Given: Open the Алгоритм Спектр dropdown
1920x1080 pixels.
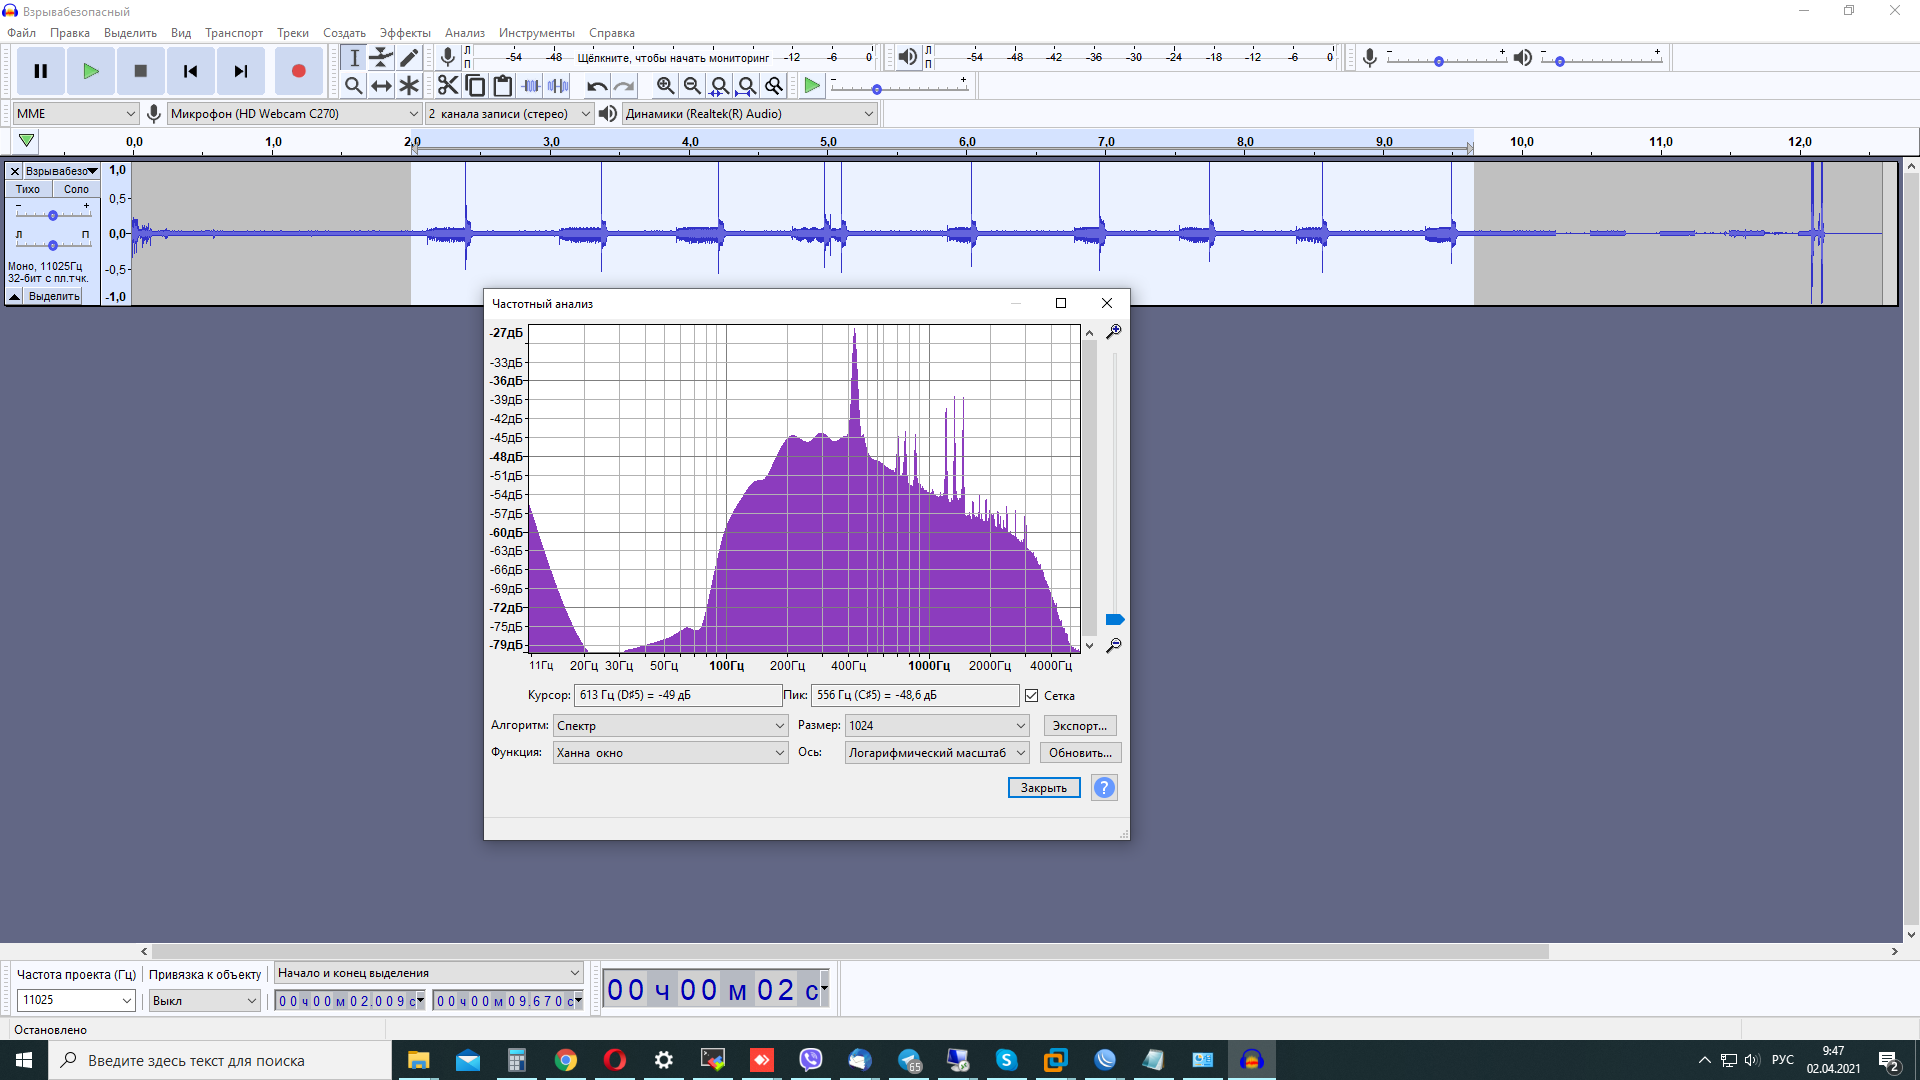Looking at the screenshot, I should click(671, 726).
